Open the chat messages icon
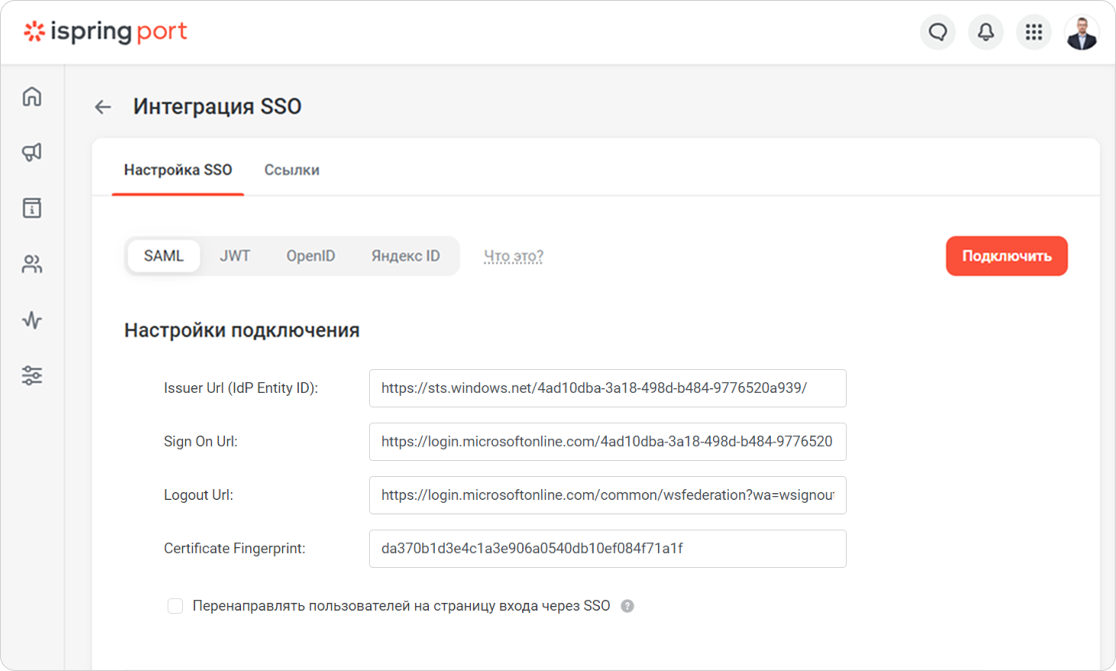Image resolution: width=1116 pixels, height=671 pixels. [x=938, y=32]
